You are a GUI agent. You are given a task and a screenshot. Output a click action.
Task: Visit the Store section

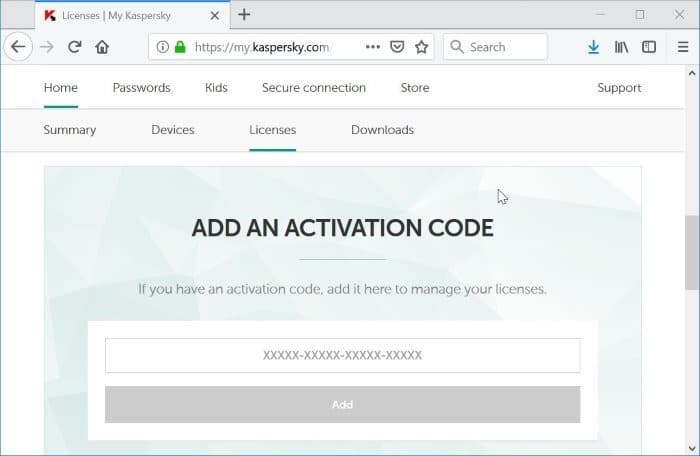coord(415,88)
